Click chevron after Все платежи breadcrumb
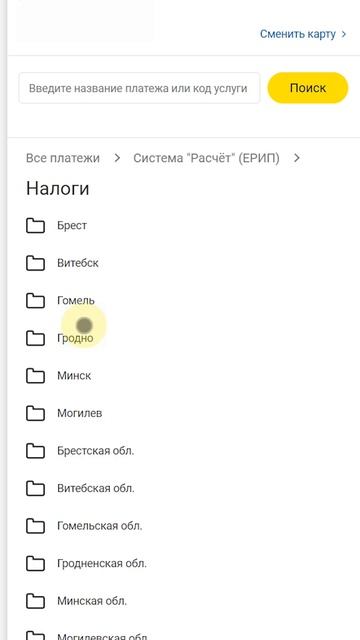360x640 pixels. point(117,158)
